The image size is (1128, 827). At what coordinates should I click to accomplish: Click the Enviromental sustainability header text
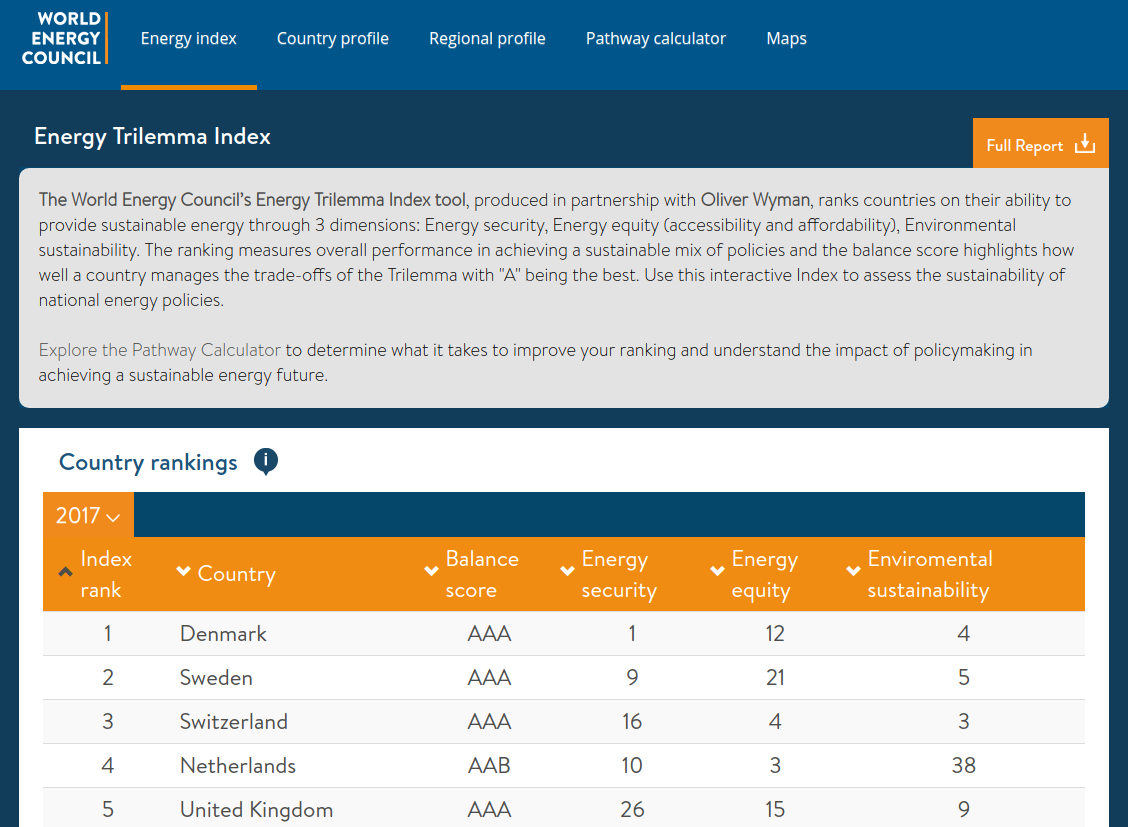pyautogui.click(x=929, y=574)
